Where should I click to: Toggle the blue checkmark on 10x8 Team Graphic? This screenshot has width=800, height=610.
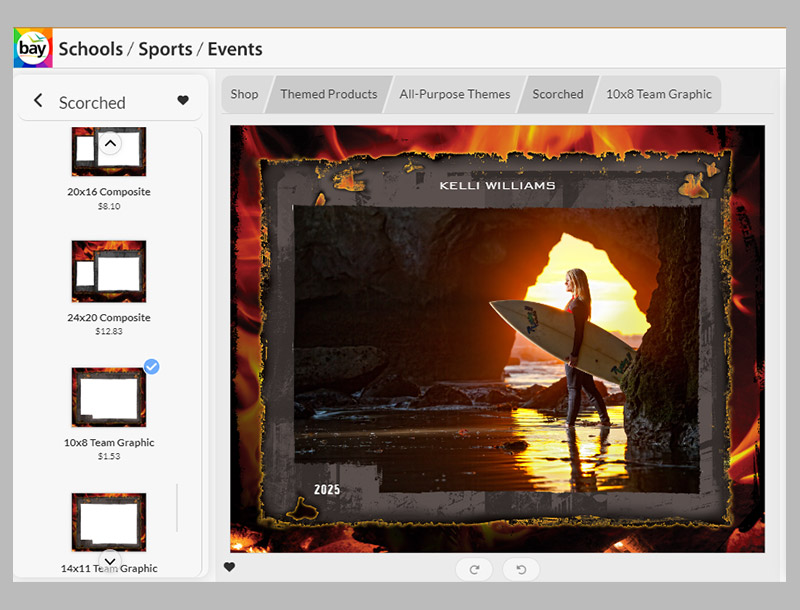[151, 367]
